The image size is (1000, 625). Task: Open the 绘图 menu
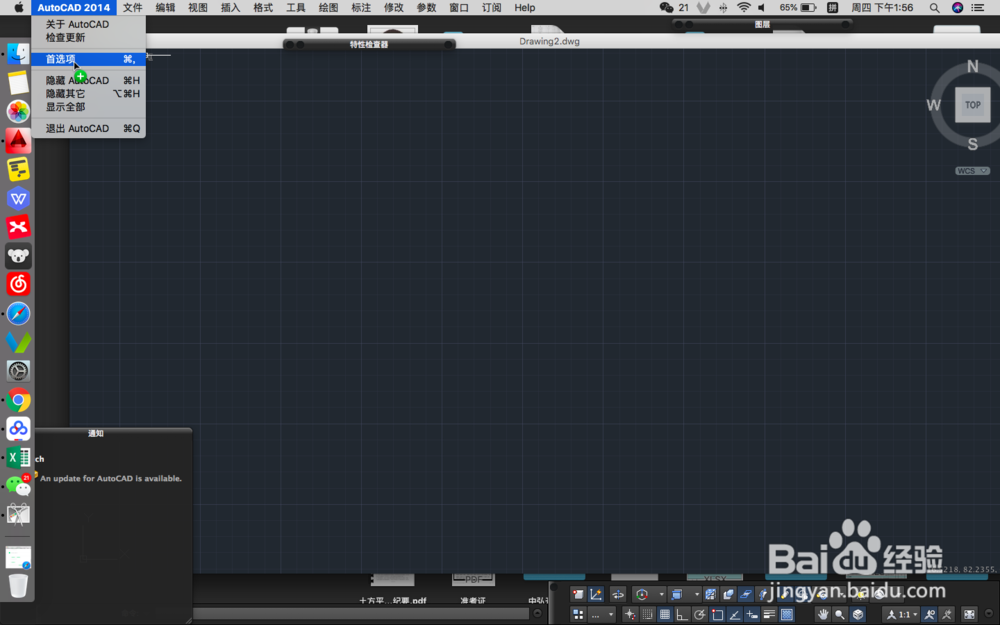328,8
